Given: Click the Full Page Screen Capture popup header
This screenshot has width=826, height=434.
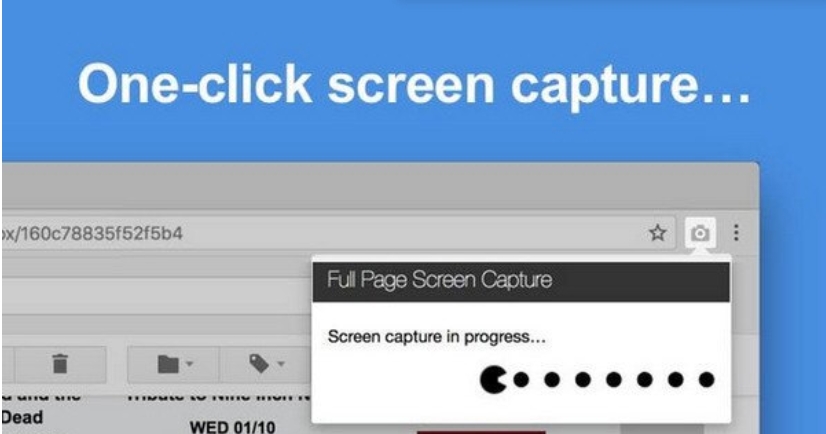Looking at the screenshot, I should [x=521, y=282].
